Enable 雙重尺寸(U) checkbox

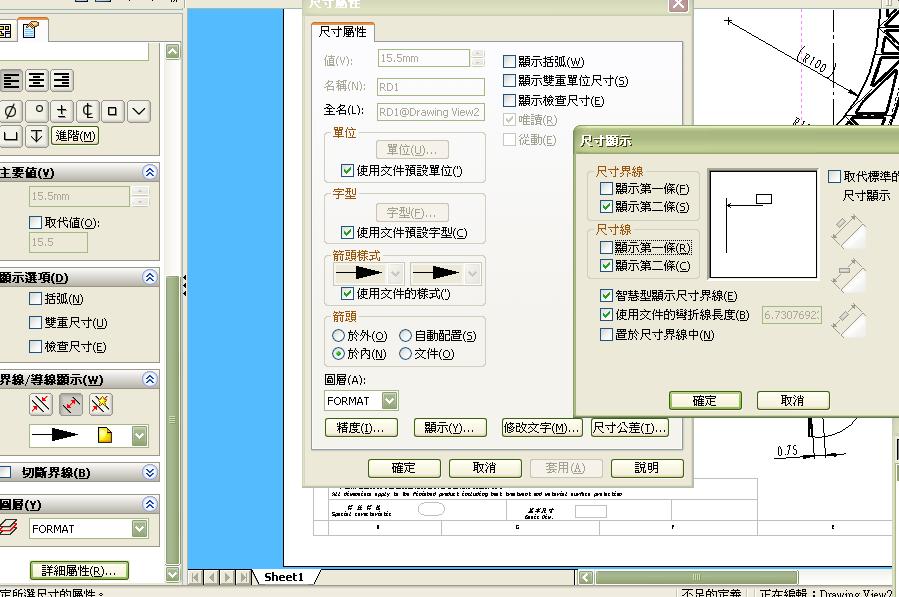click(x=36, y=322)
